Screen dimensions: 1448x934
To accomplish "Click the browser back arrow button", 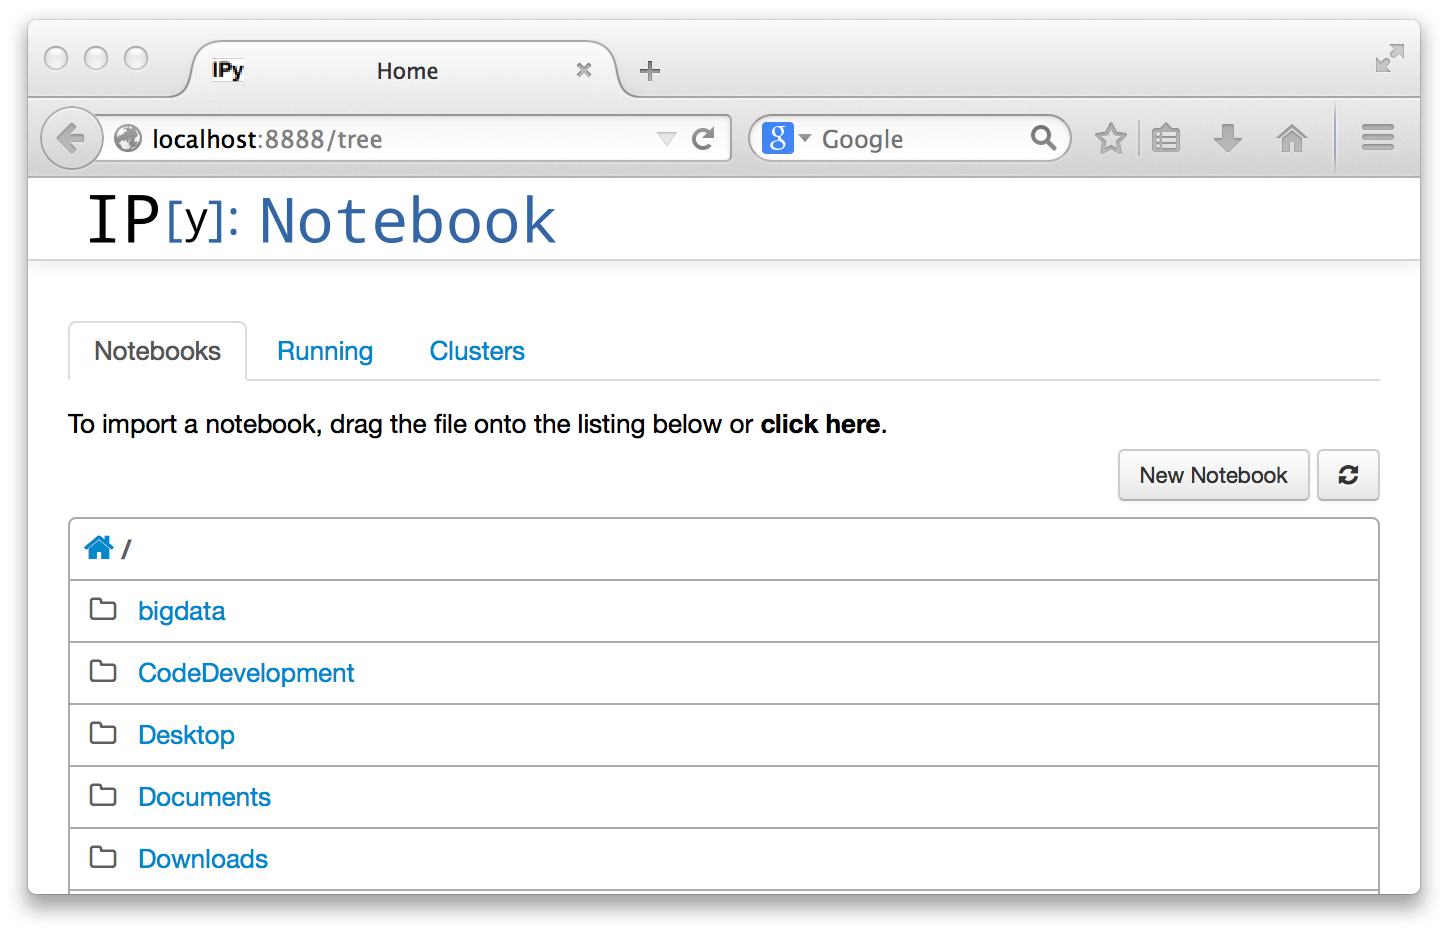I will 71,138.
